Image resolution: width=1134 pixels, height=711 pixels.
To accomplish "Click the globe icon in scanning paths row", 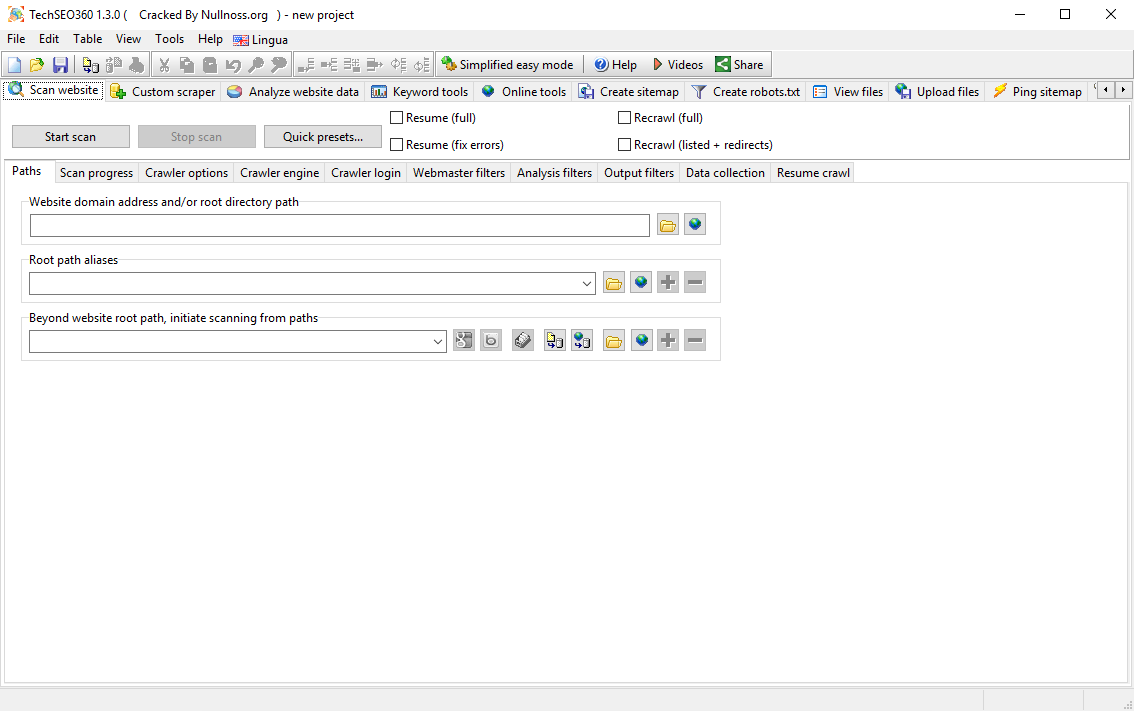I will [x=641, y=340].
